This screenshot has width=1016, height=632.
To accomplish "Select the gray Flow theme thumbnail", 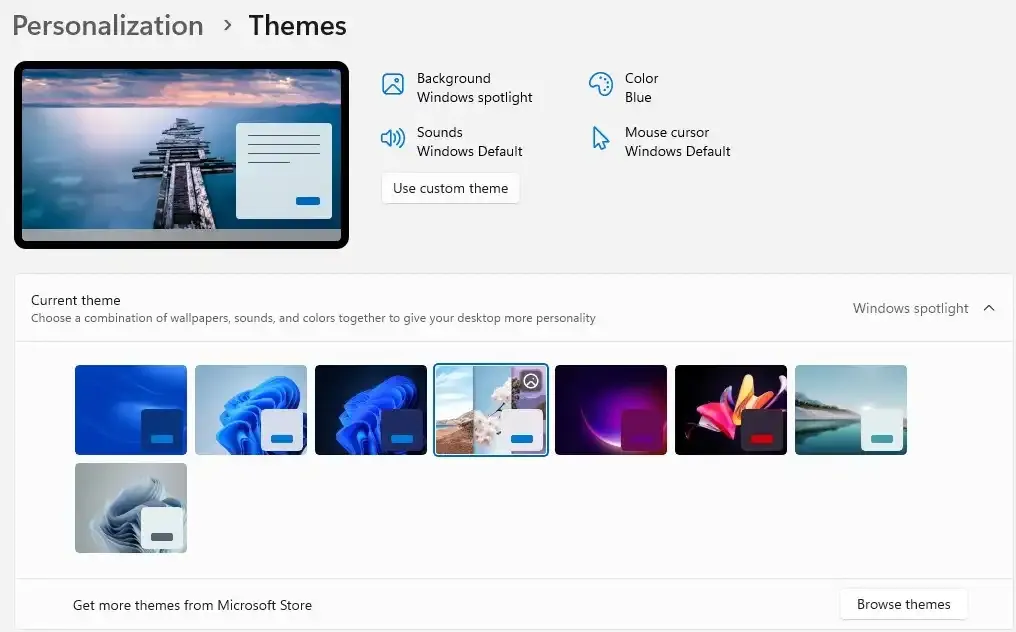I will click(131, 508).
